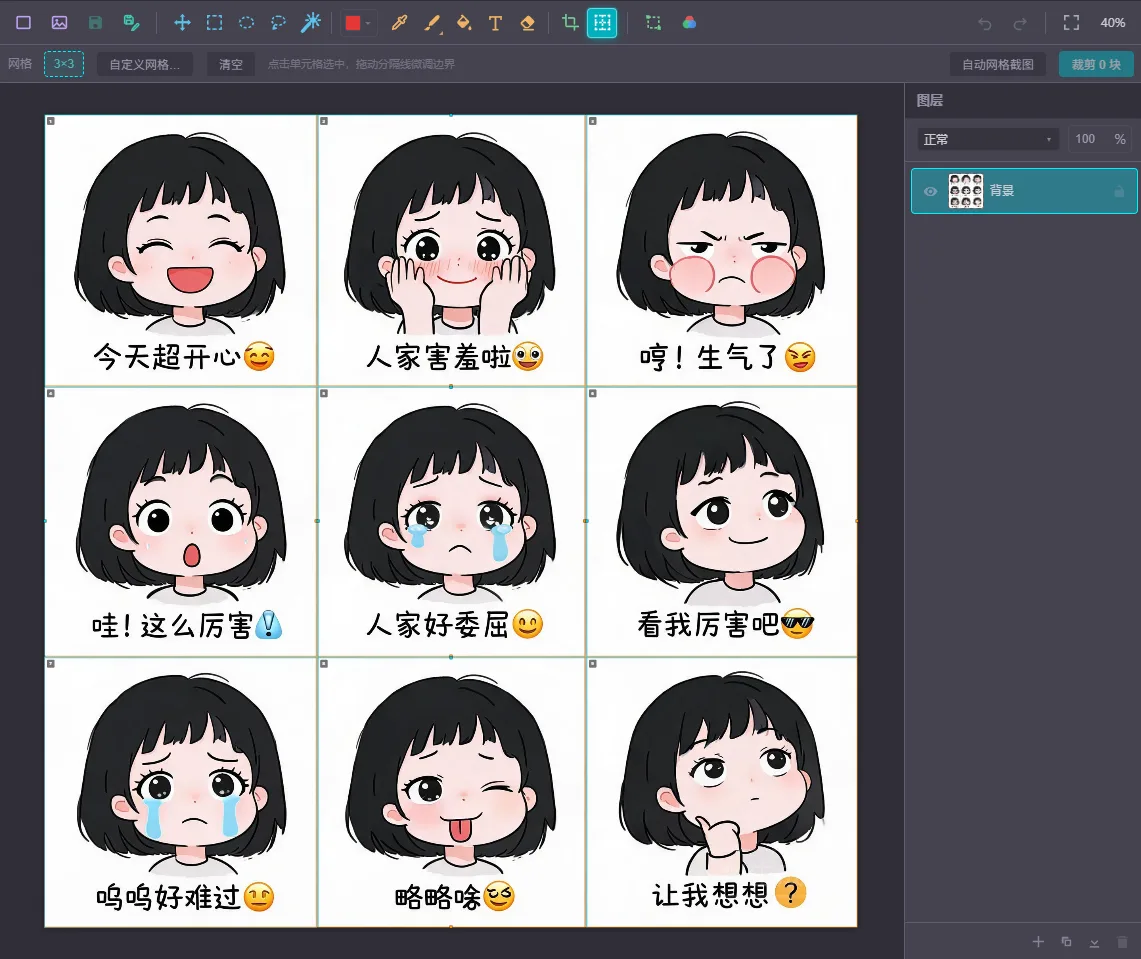
Task: Click the 今天超开心 happy face cell
Action: (180, 250)
